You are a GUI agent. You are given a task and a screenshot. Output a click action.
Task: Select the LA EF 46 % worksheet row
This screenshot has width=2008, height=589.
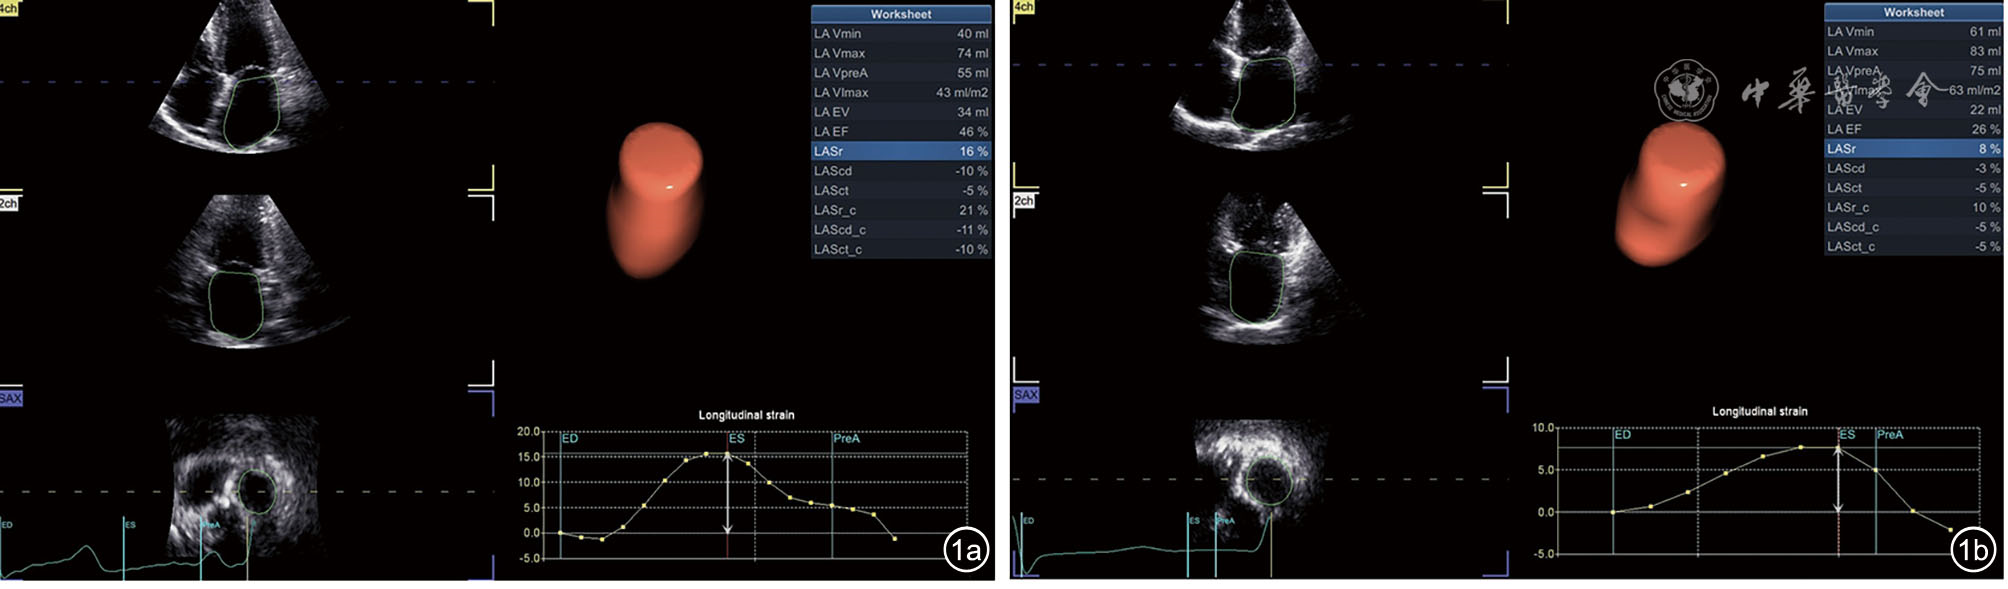(900, 132)
